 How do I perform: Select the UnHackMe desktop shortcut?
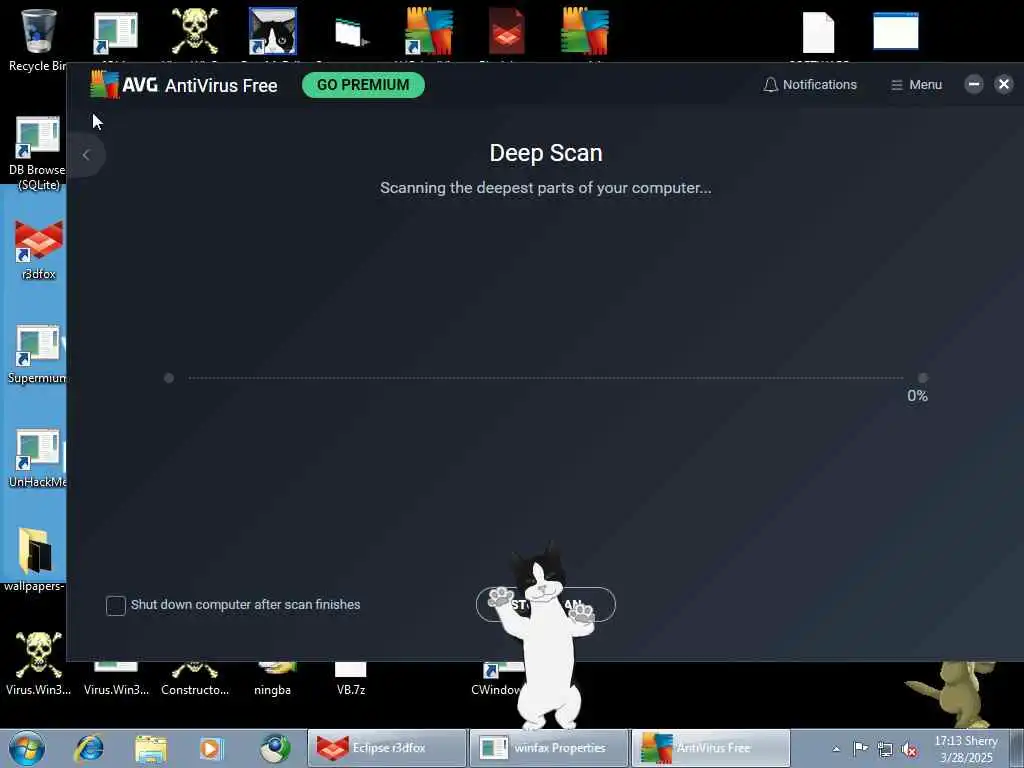37,458
